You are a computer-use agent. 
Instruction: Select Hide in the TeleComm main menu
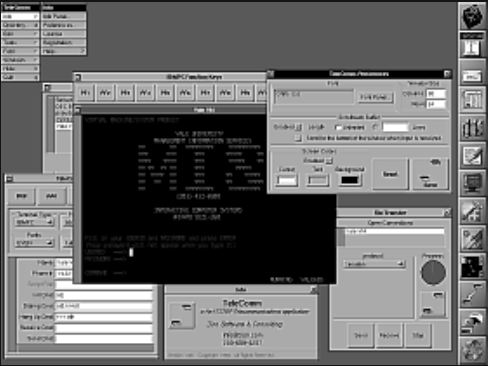point(20,68)
